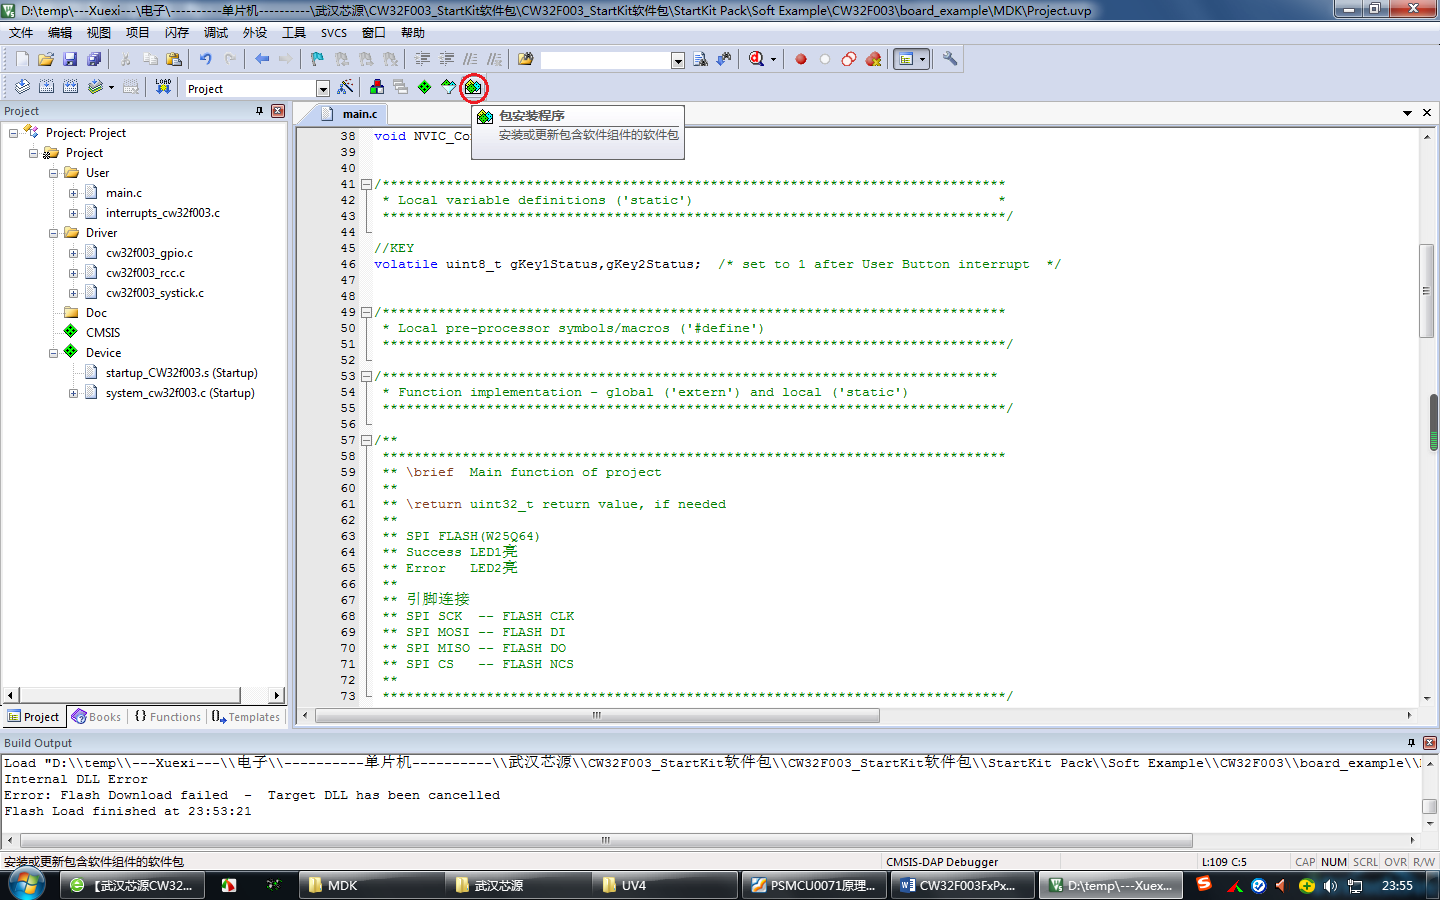The height and width of the screenshot is (900, 1440).
Task: Click the editor vertical scrollbar thumb
Action: (1426, 290)
